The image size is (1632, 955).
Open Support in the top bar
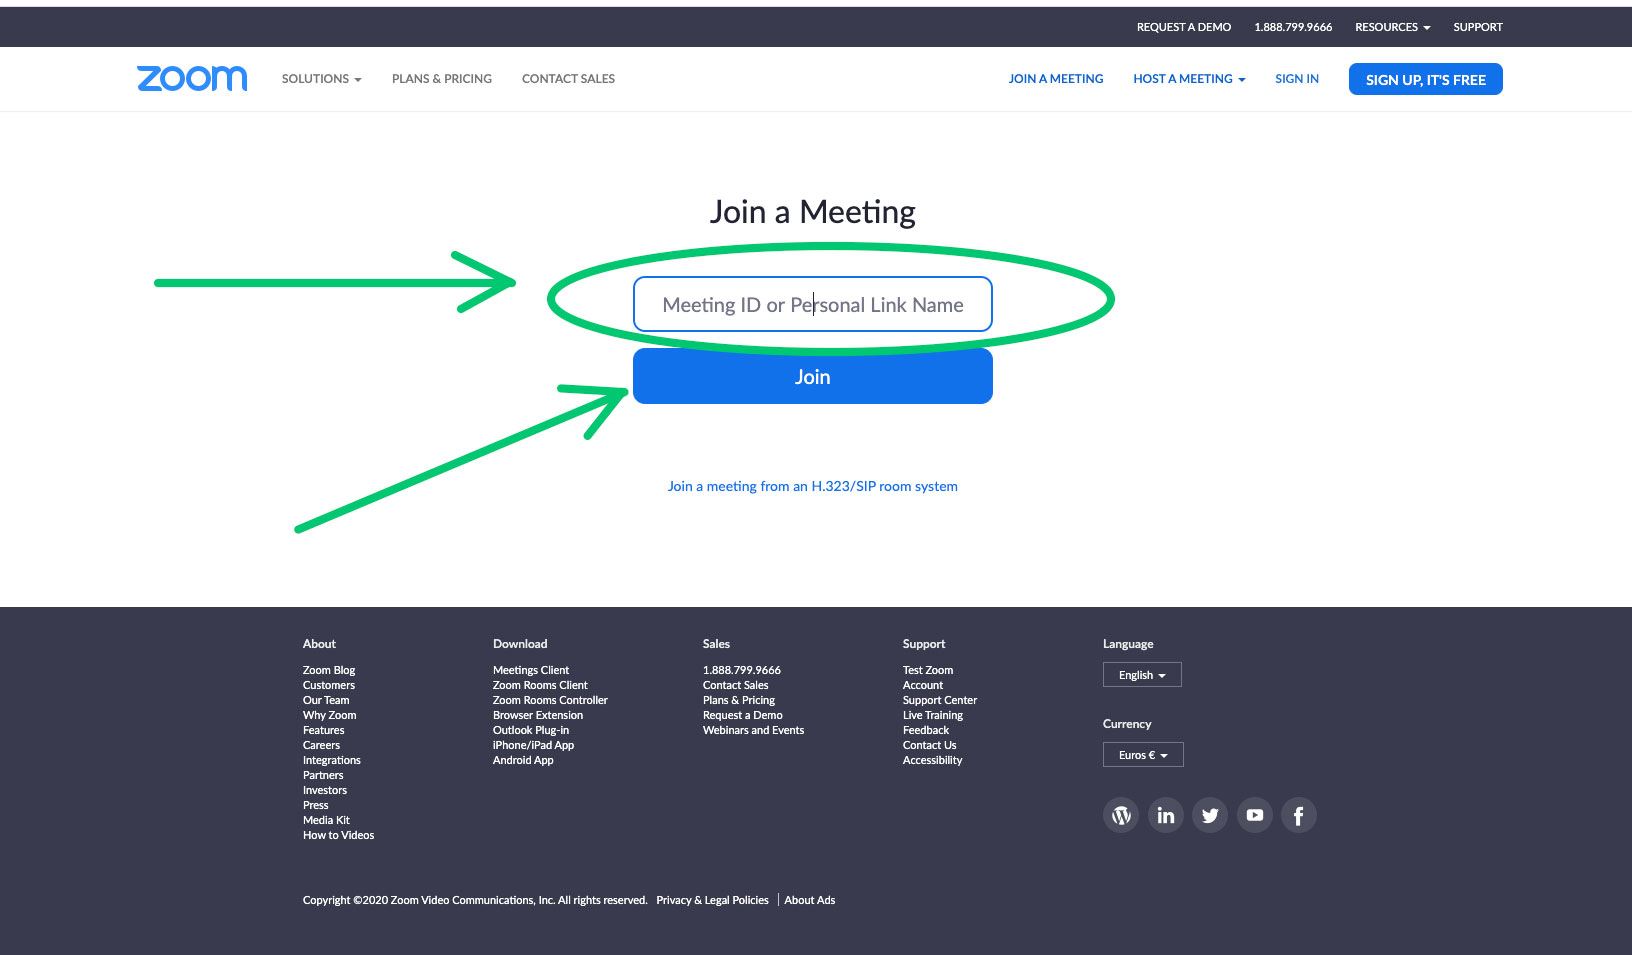[1478, 27]
